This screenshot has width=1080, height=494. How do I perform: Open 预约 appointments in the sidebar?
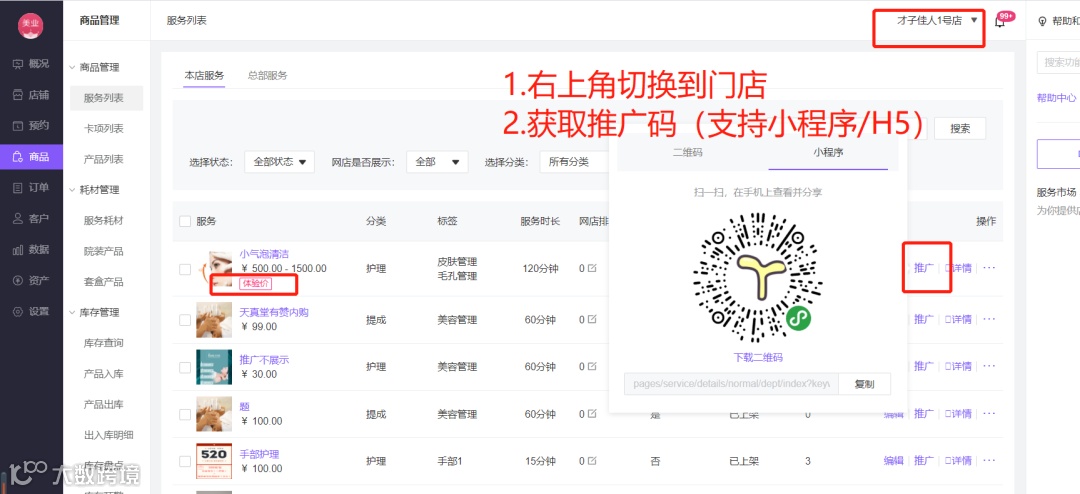coord(31,126)
